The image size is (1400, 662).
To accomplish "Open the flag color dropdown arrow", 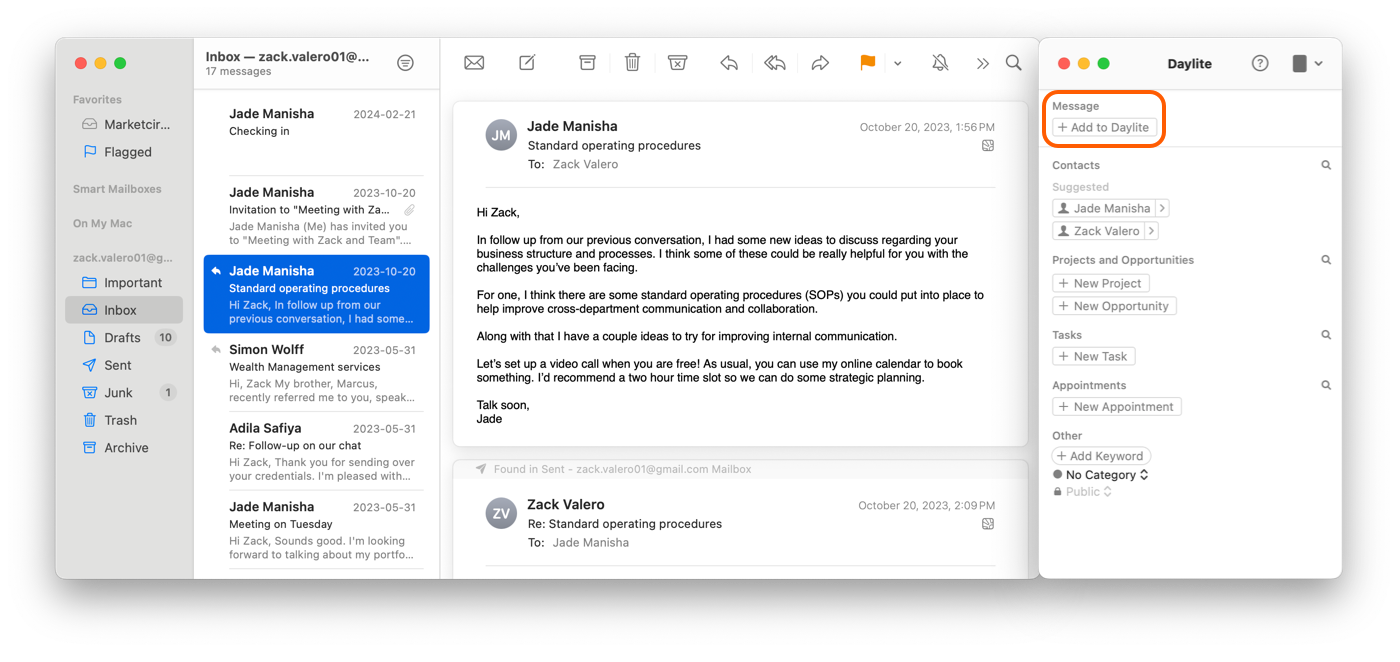I will [x=897, y=63].
